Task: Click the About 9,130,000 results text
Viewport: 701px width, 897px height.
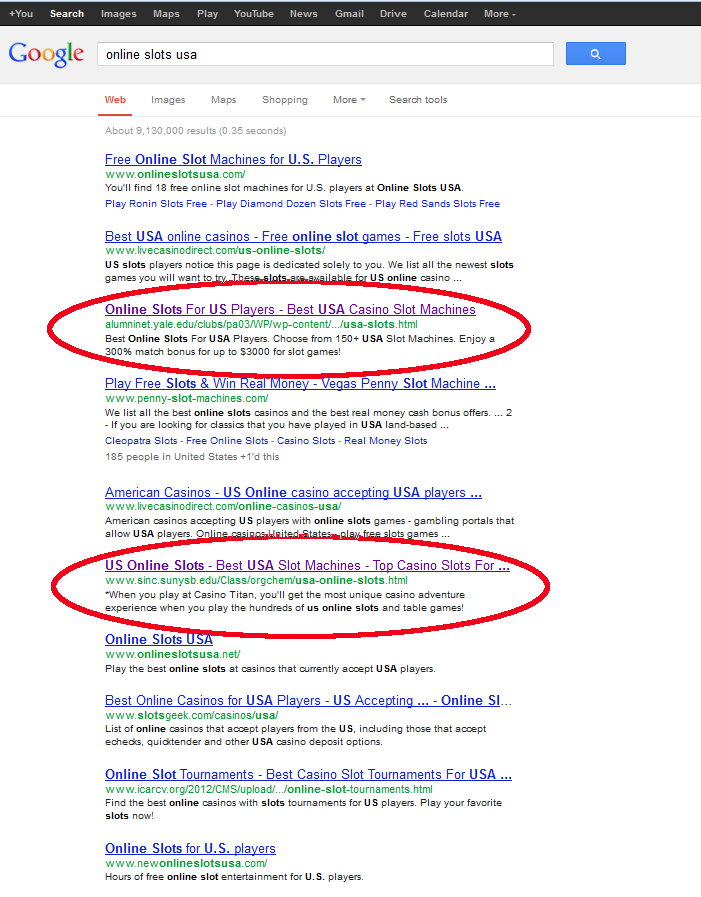Action: point(195,130)
